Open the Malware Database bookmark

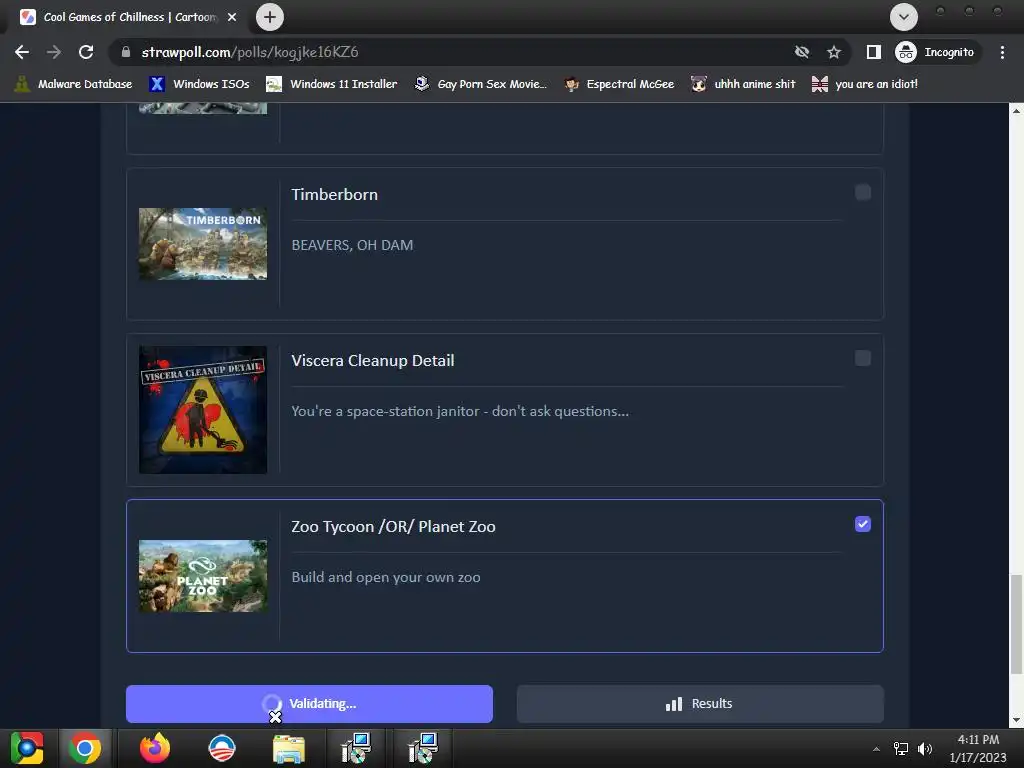point(73,84)
